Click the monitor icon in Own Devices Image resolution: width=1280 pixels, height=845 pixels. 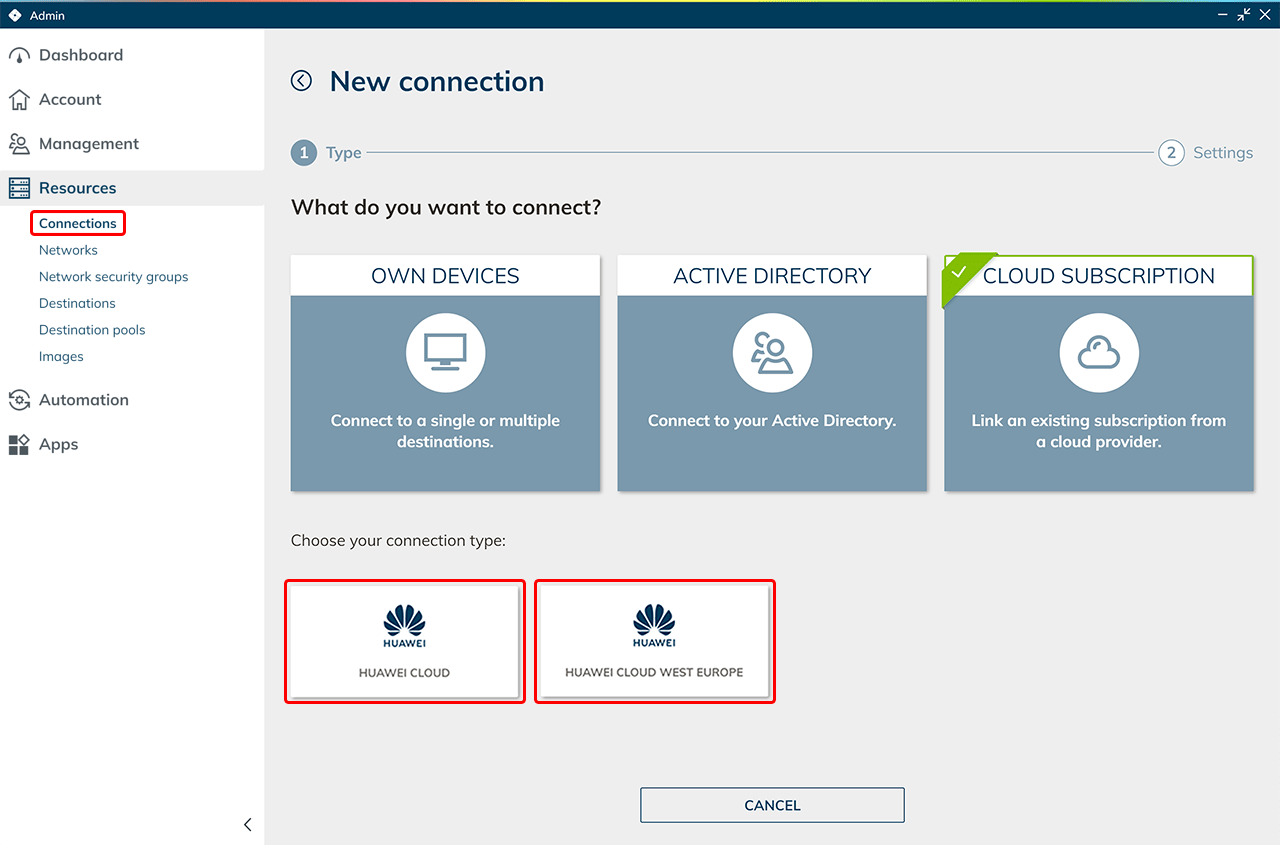pos(445,353)
